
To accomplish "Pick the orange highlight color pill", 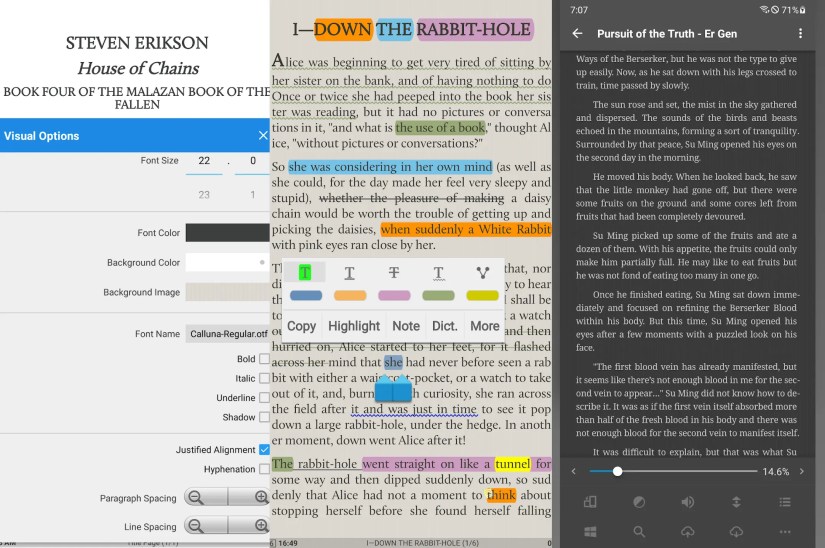I will click(350, 296).
